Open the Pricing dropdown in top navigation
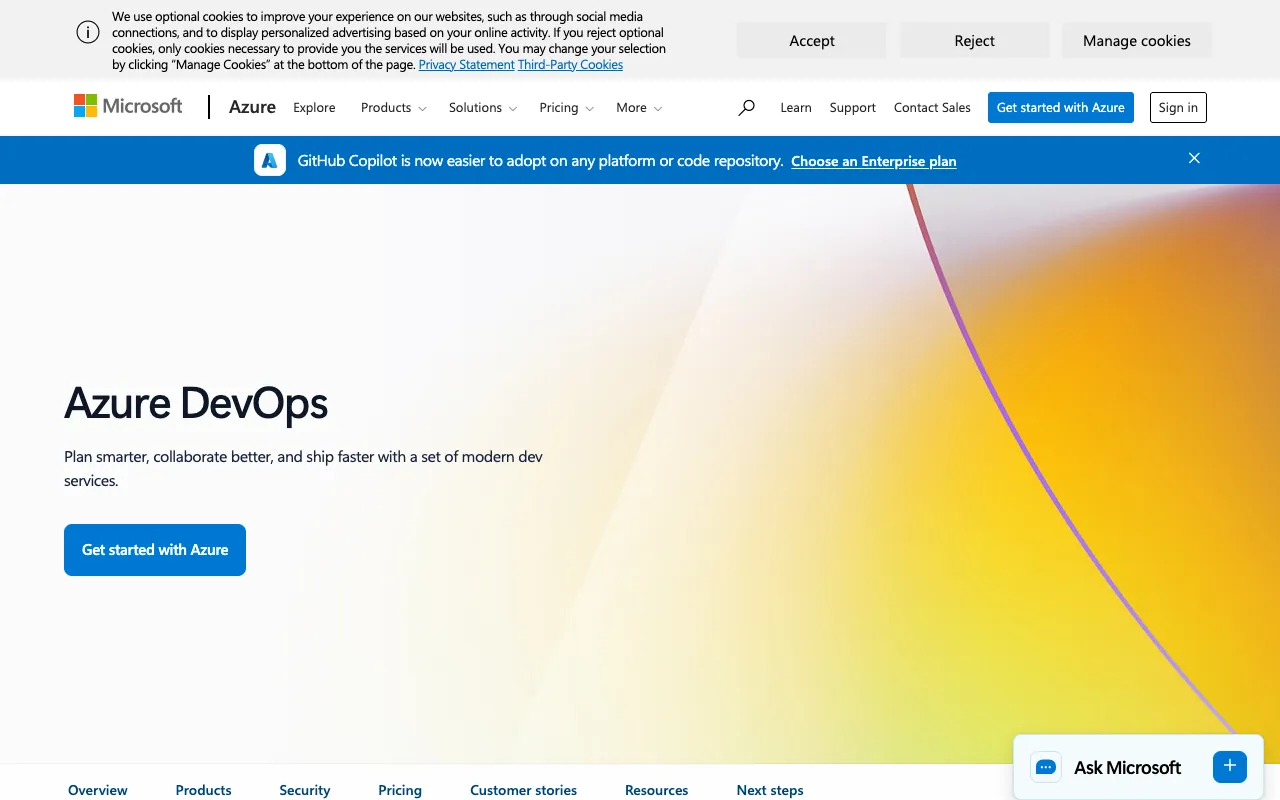Screen dimensions: 1280x800 click(566, 107)
